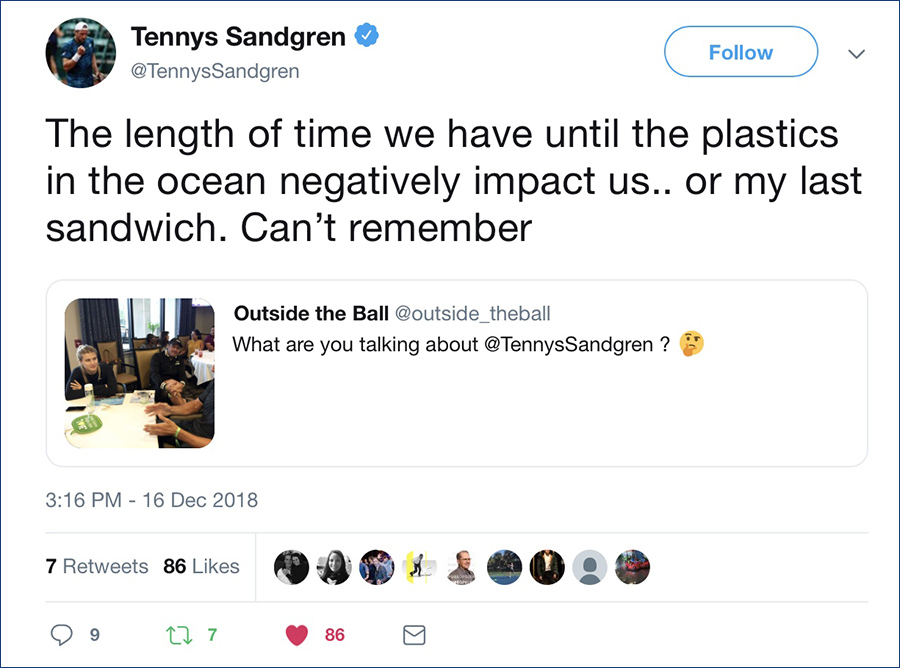Open the quoted tweet photo thumbnail

pos(139,373)
